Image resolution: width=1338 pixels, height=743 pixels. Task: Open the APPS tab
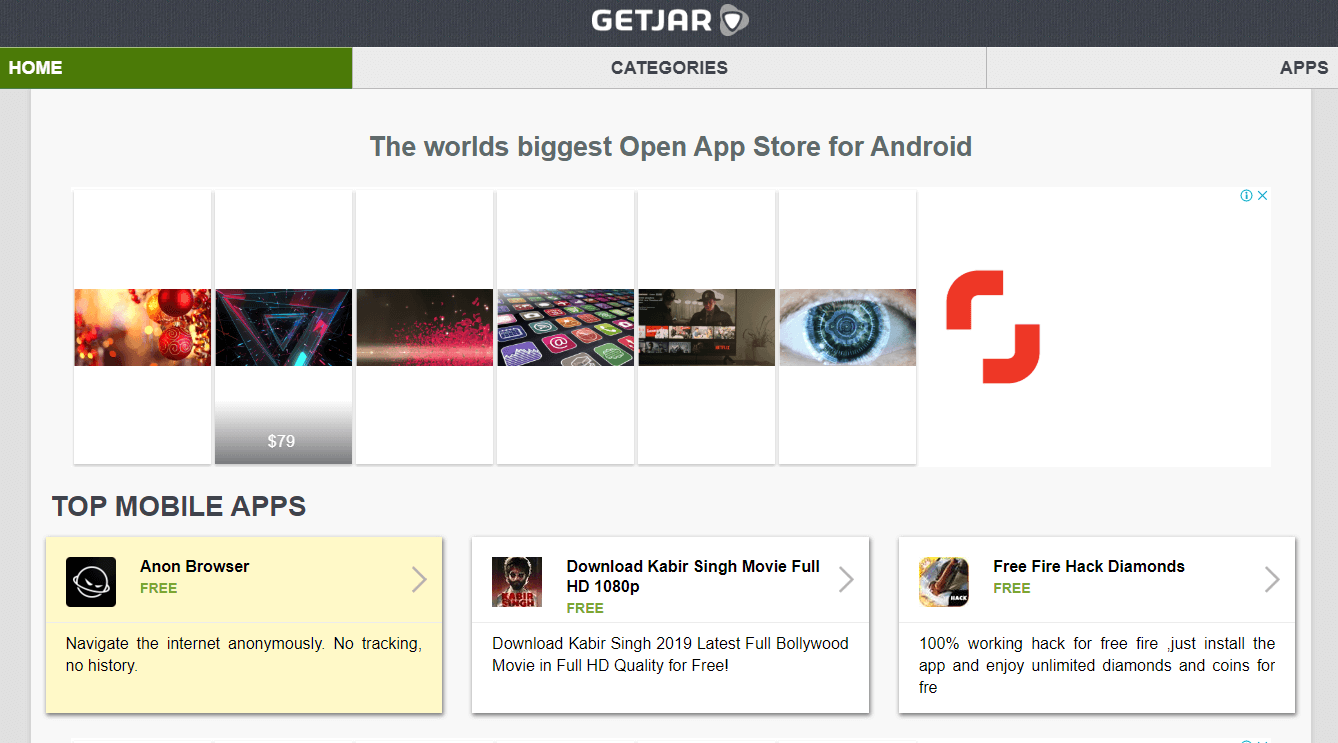[x=1303, y=67]
